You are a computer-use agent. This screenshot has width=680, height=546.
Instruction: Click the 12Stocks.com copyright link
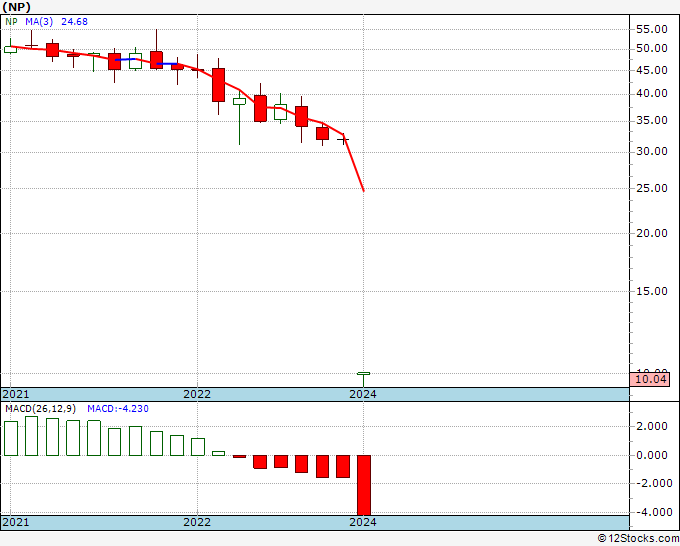click(638, 539)
